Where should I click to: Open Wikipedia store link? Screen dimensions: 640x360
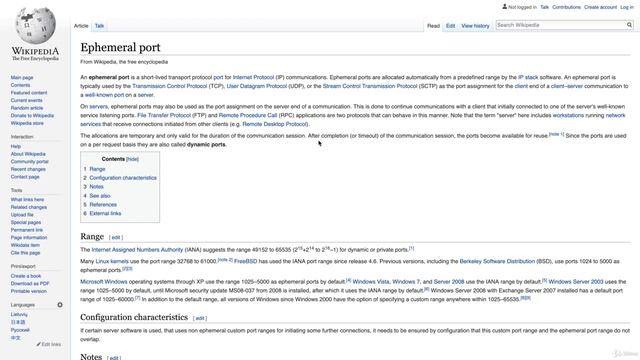[27, 123]
